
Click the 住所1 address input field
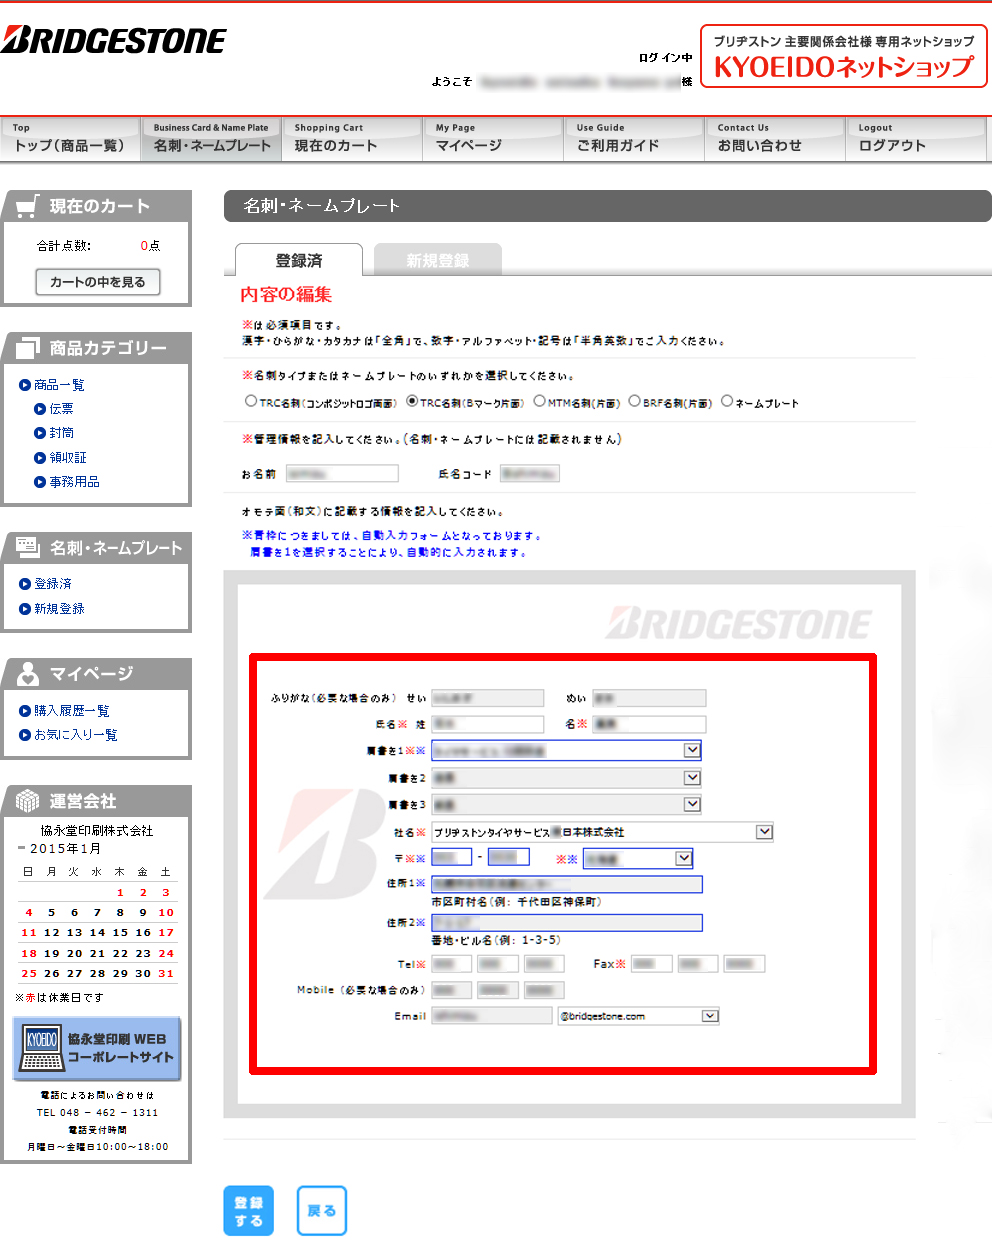coord(566,884)
